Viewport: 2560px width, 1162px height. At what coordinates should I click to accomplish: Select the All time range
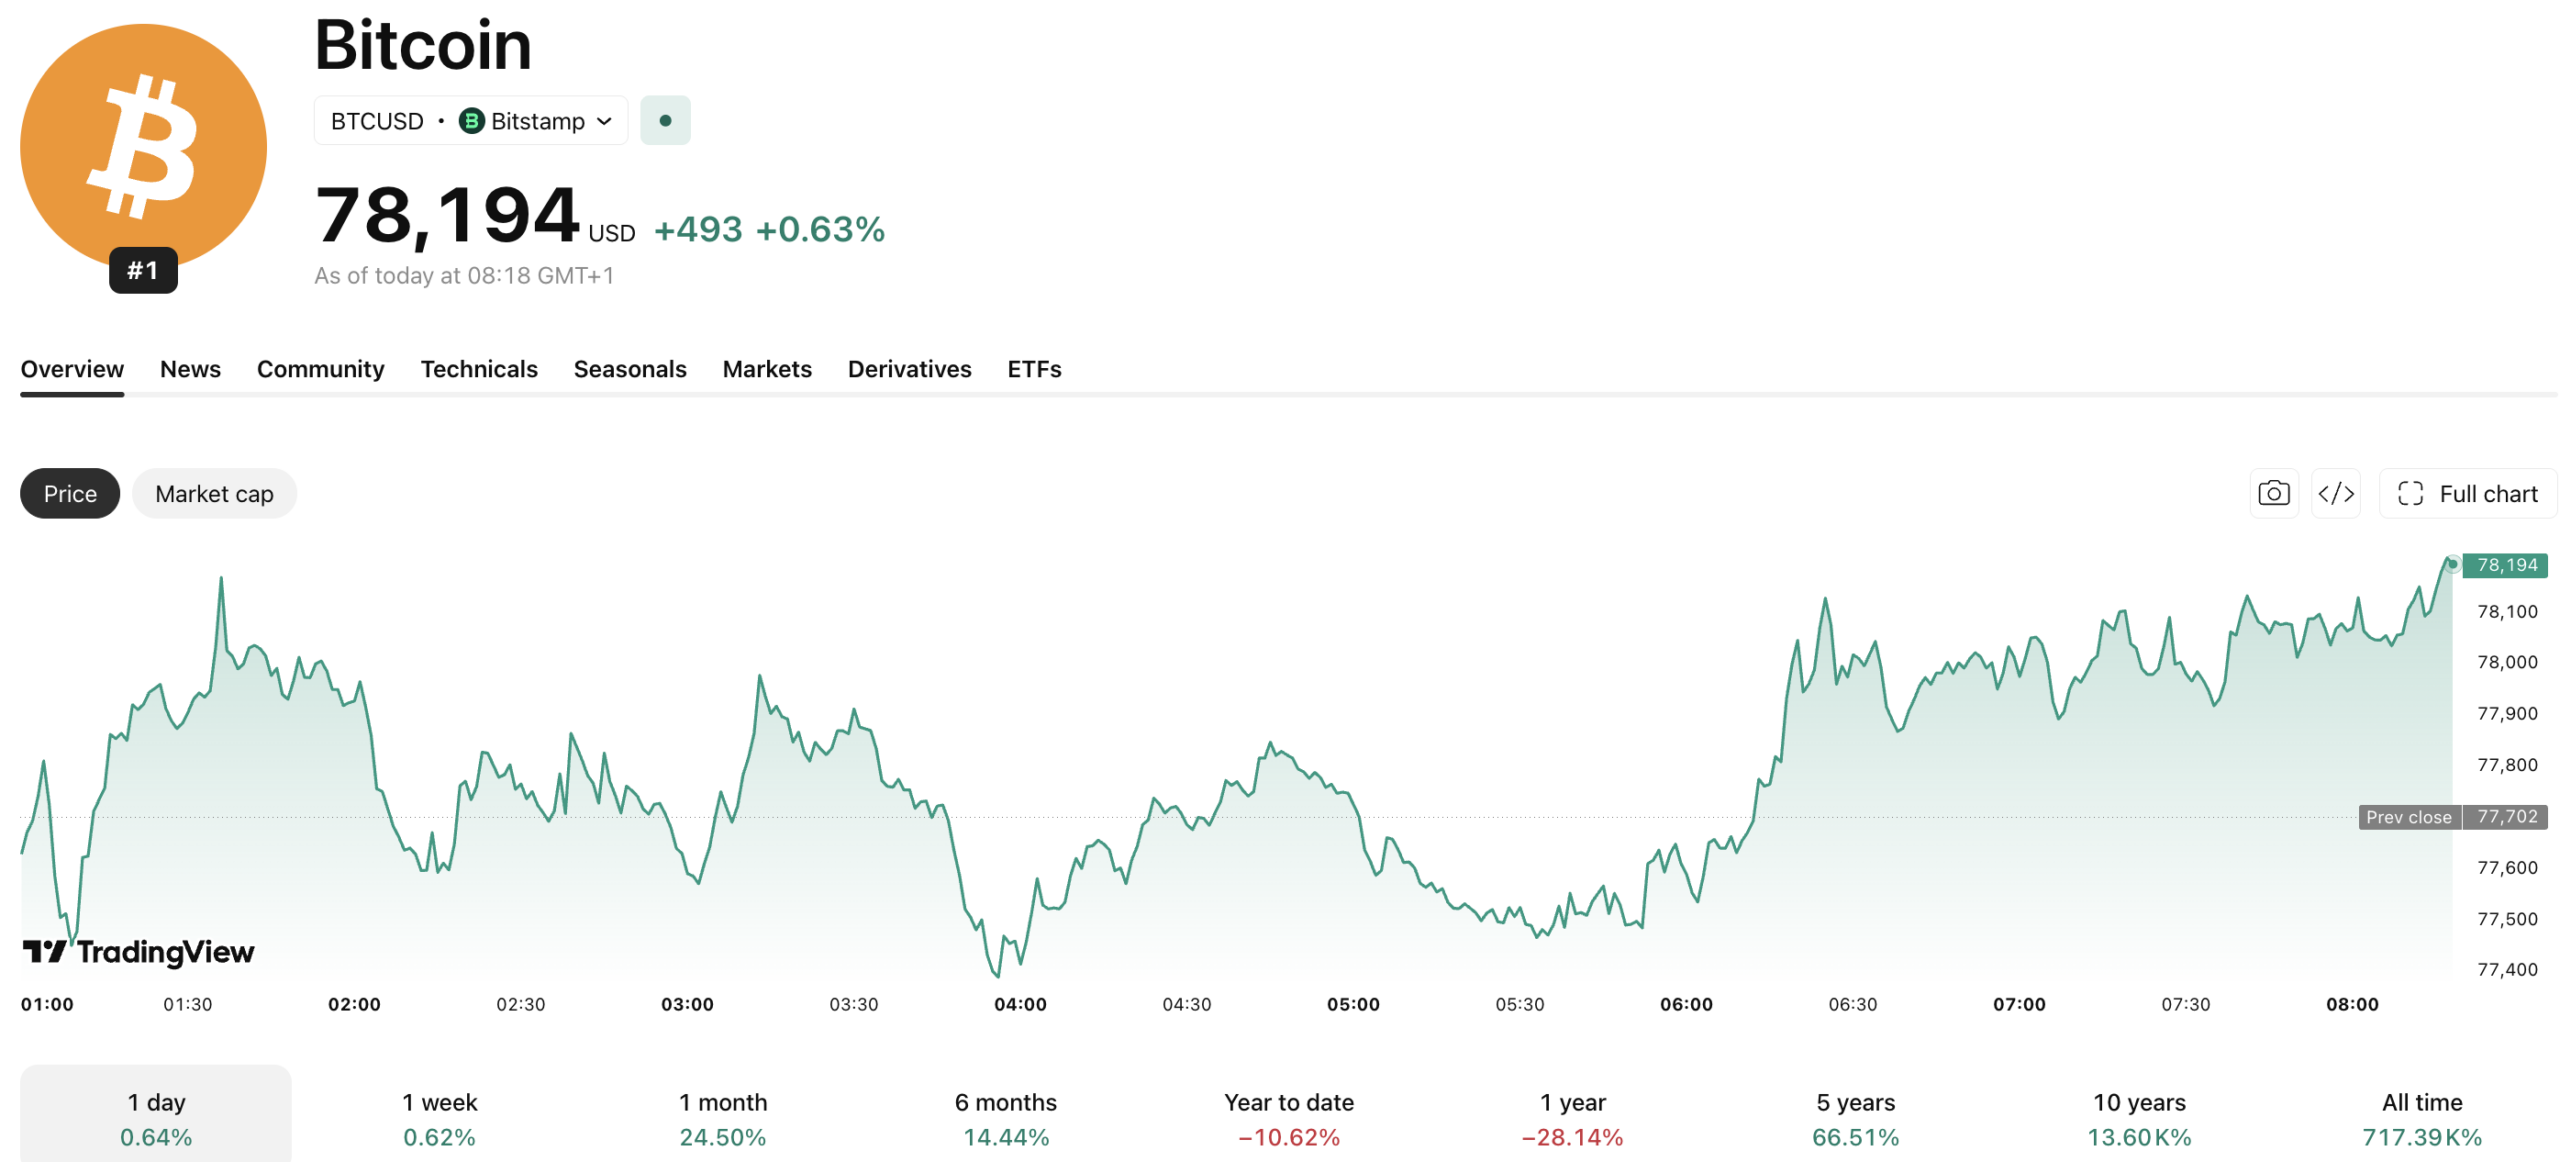(2422, 1118)
